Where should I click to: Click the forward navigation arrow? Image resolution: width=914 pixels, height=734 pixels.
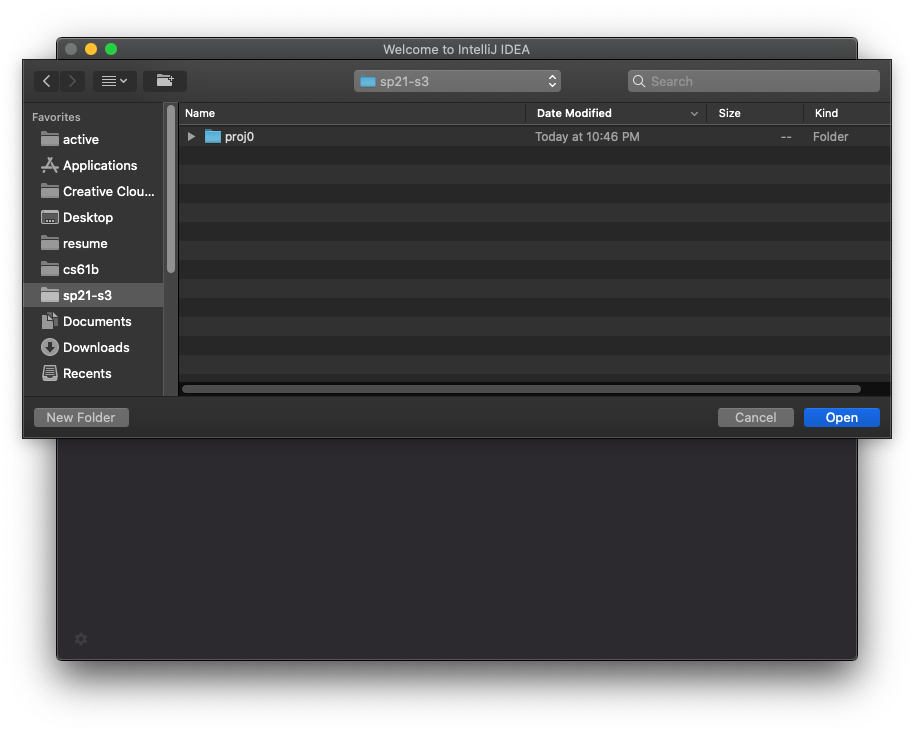tap(72, 81)
